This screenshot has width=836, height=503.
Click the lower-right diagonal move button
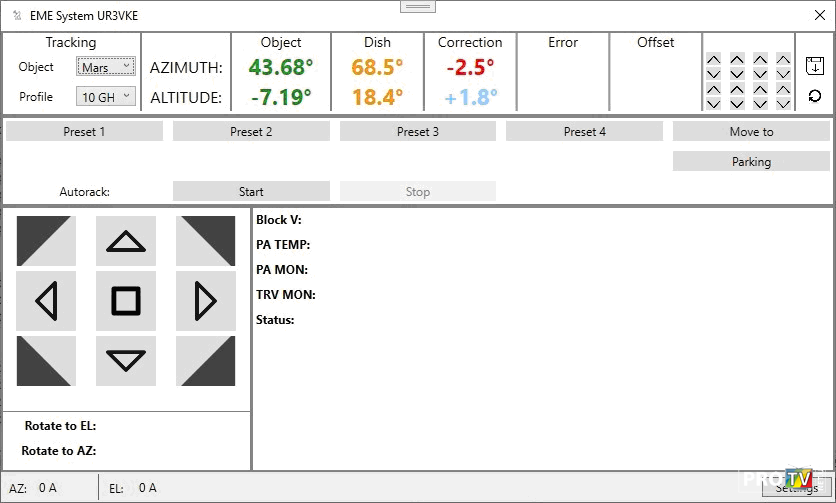pos(206,360)
